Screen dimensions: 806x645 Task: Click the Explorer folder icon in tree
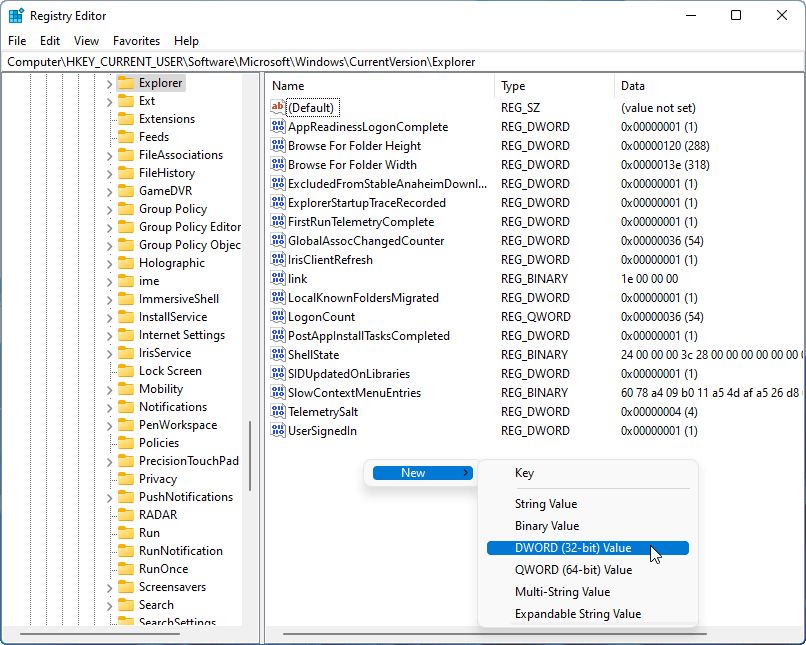[126, 83]
